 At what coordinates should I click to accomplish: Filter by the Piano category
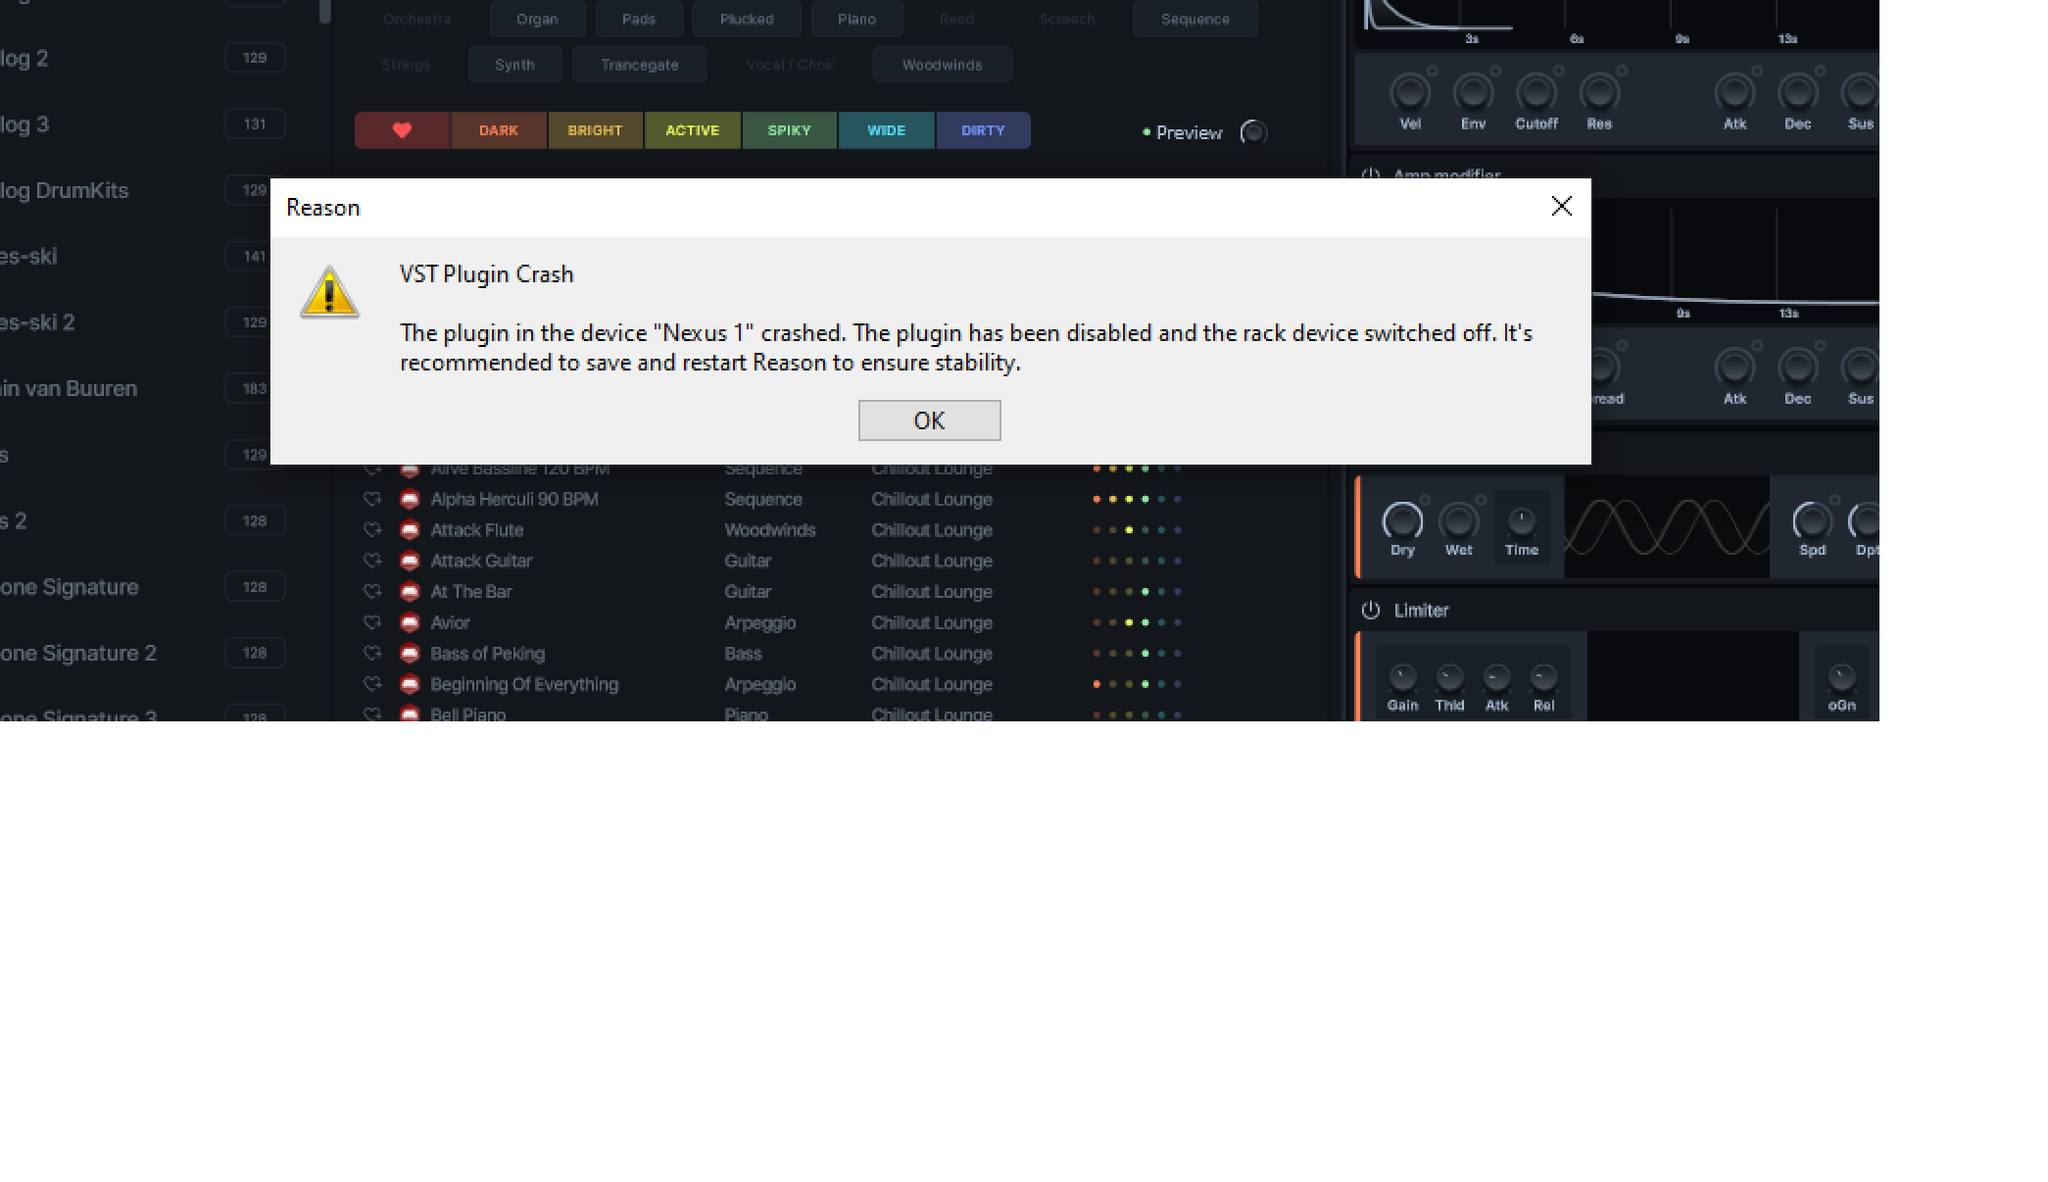(857, 19)
